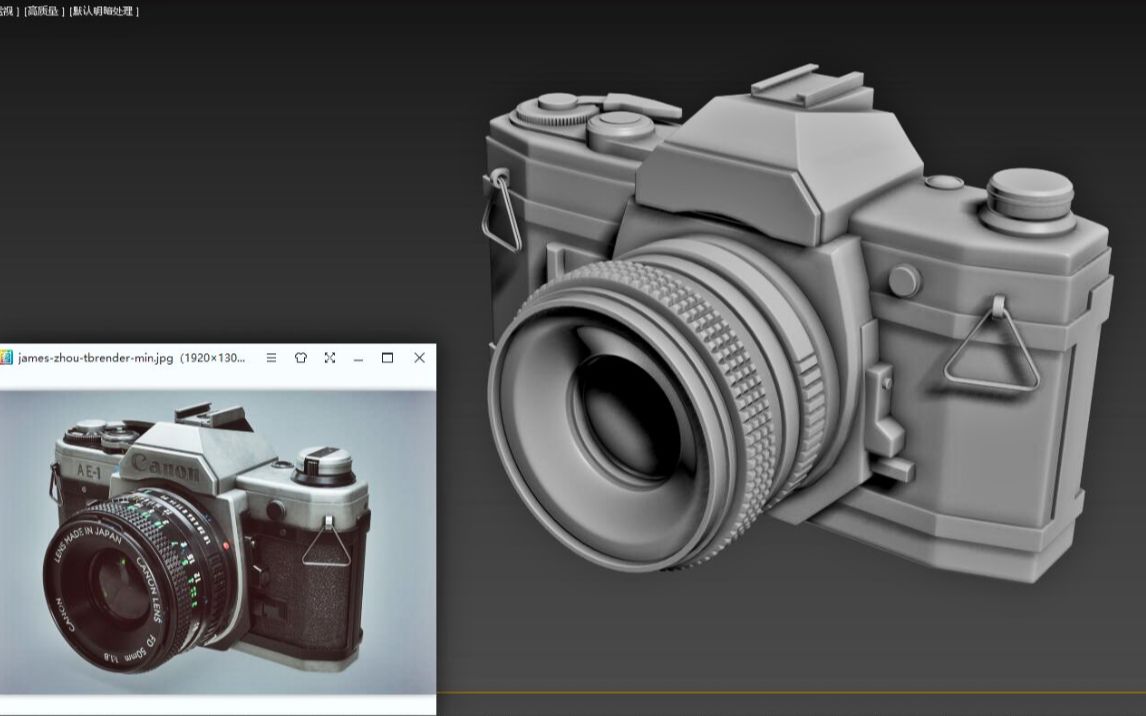The width and height of the screenshot is (1146, 716).
Task: Open the Honeyview hamburger menu
Action: [272, 357]
